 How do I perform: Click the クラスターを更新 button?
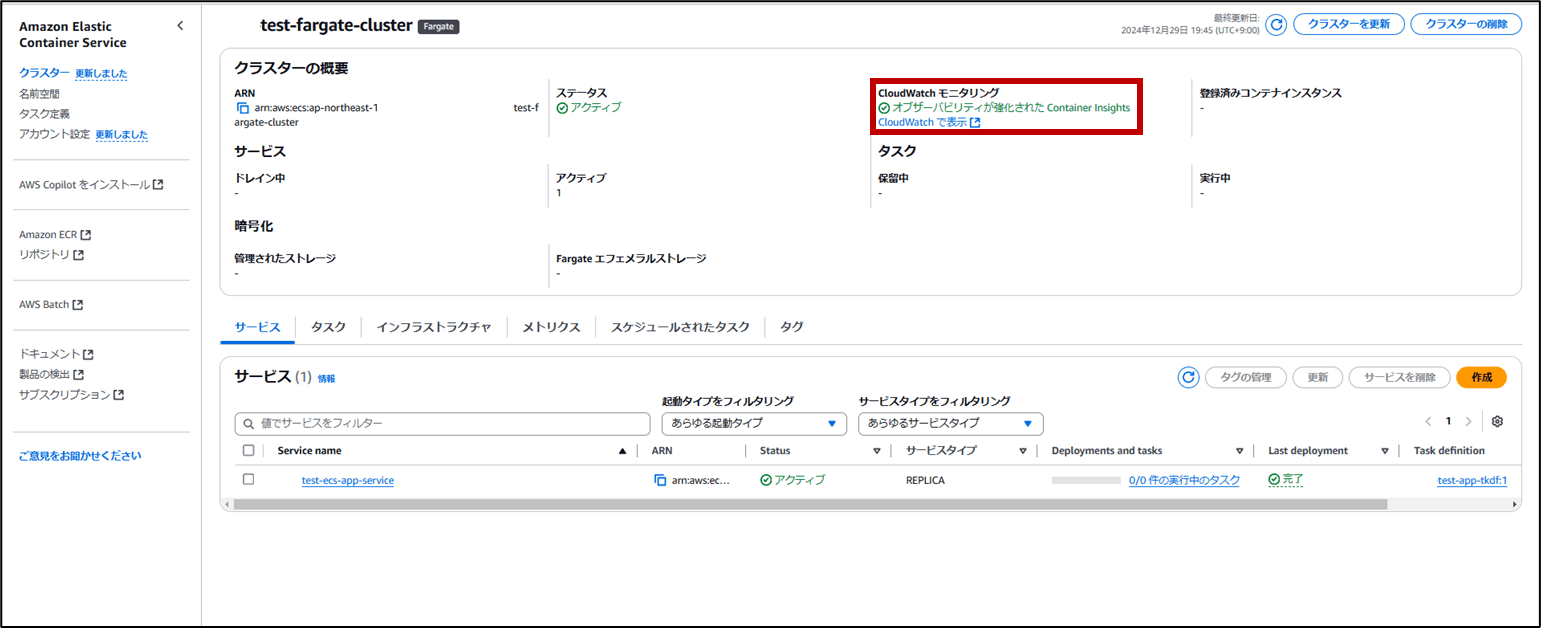[x=1348, y=25]
